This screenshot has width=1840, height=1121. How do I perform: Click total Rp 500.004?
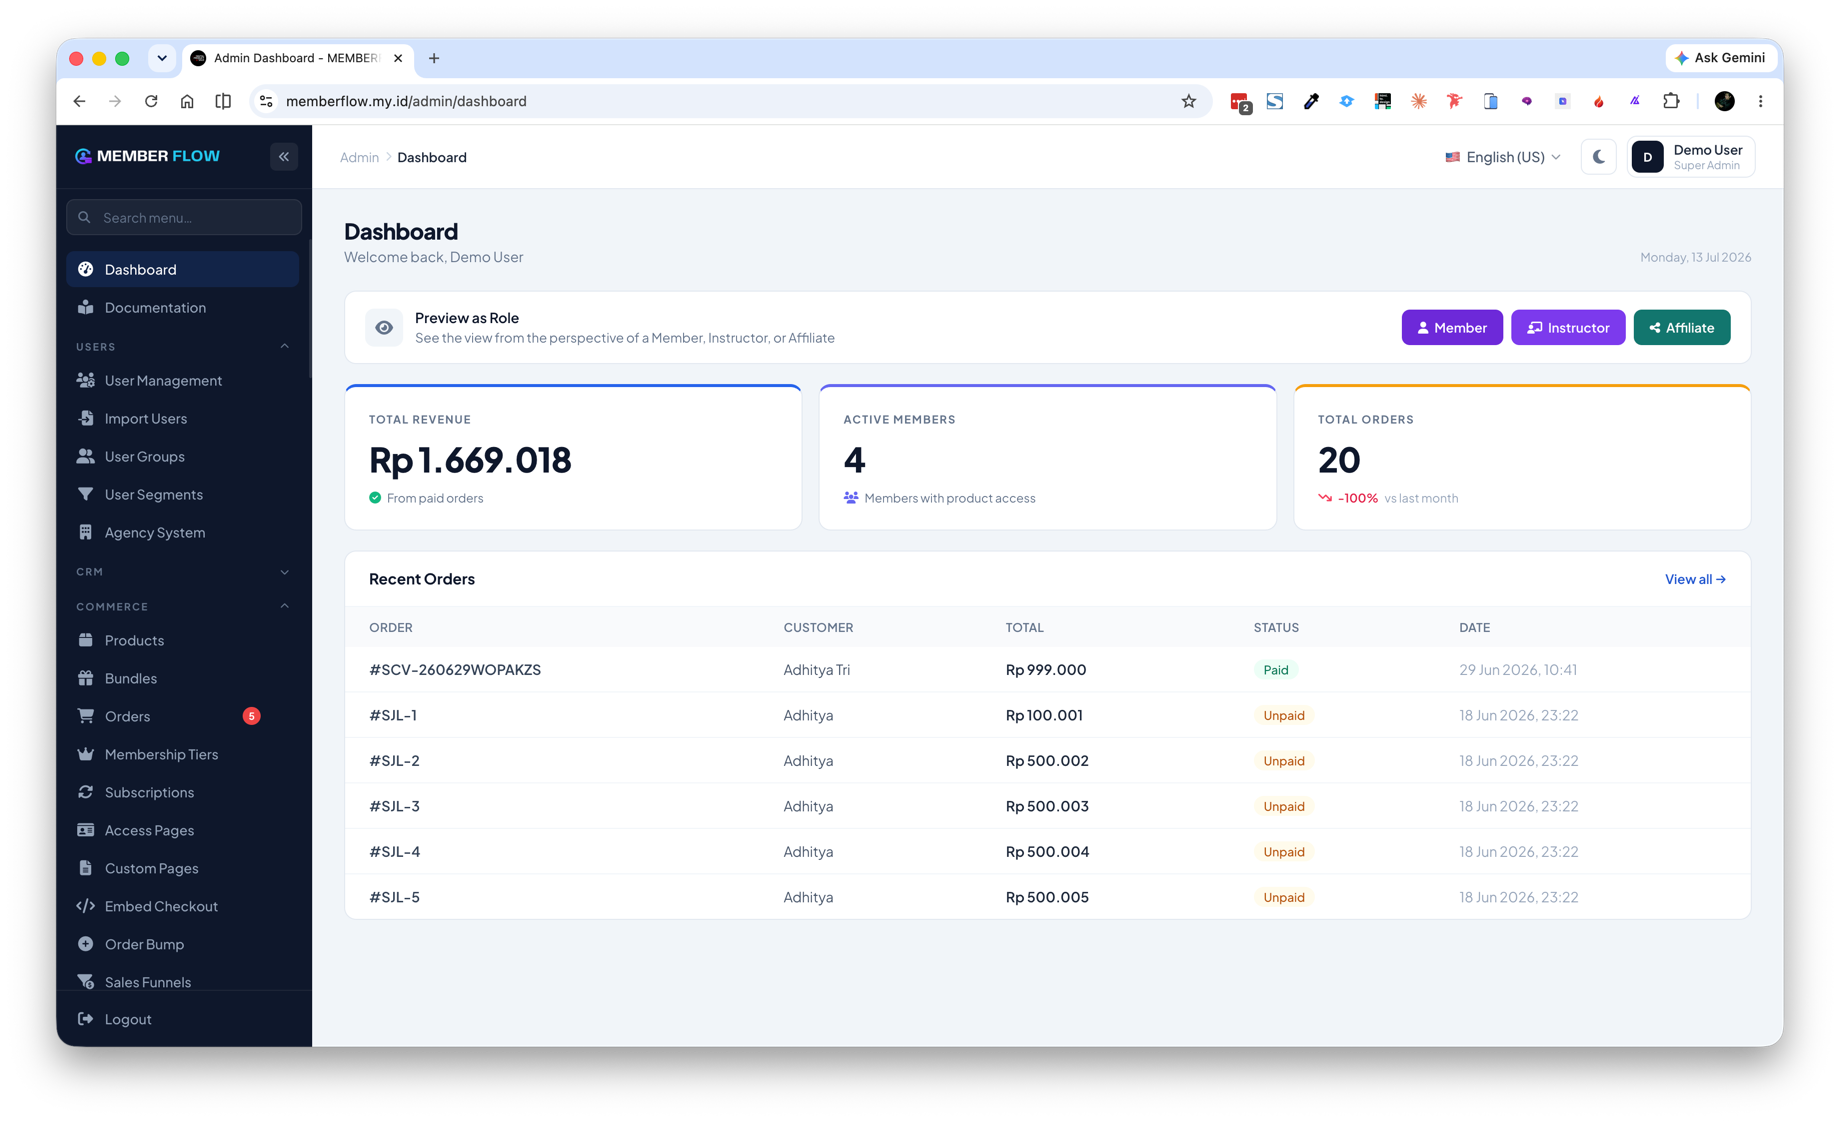click(1047, 852)
